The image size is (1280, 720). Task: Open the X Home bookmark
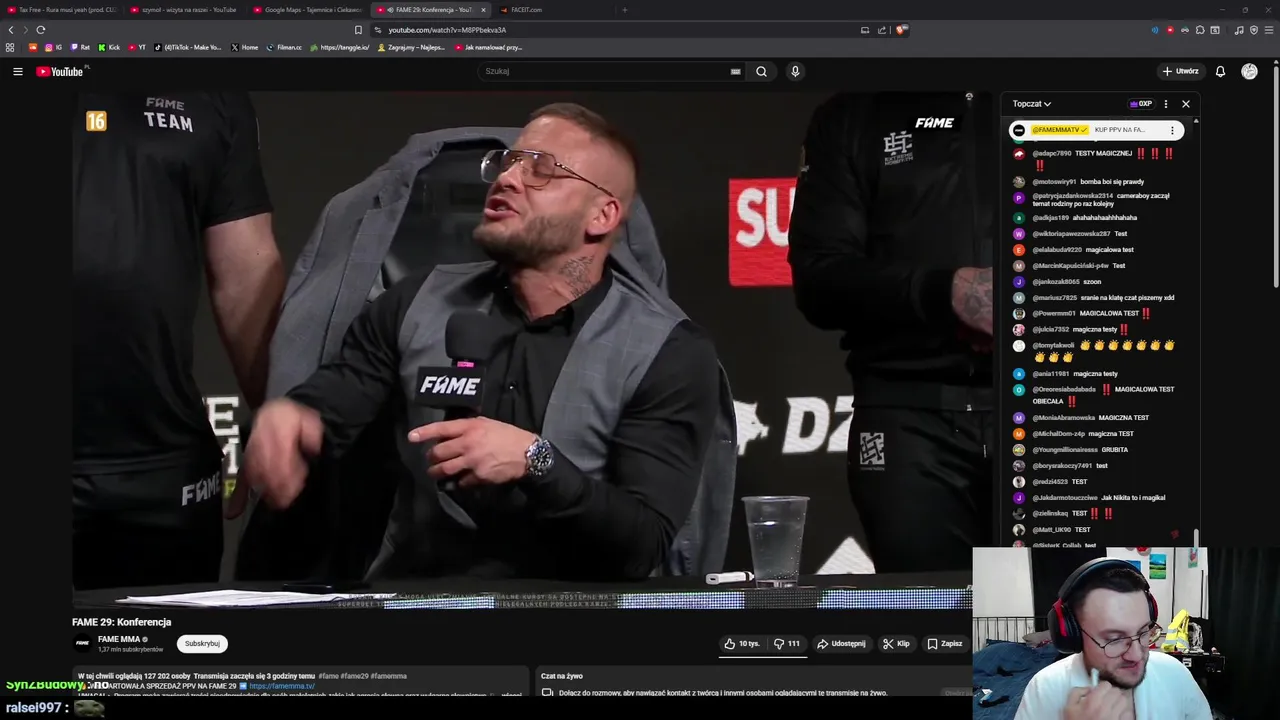click(244, 47)
